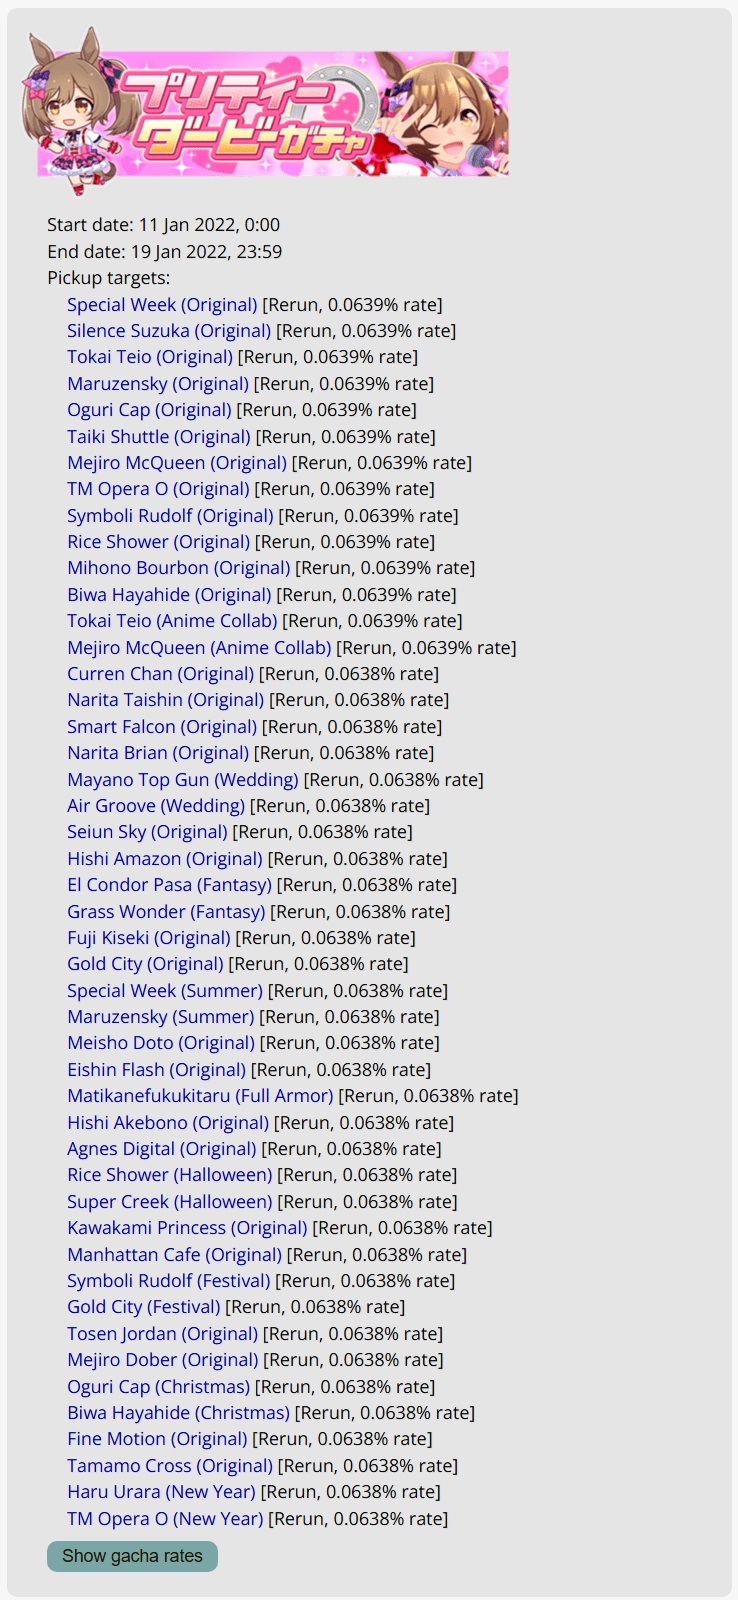The height and width of the screenshot is (1600, 738).
Task: Open Silence Suzuka (Original) link
Action: [x=169, y=331]
